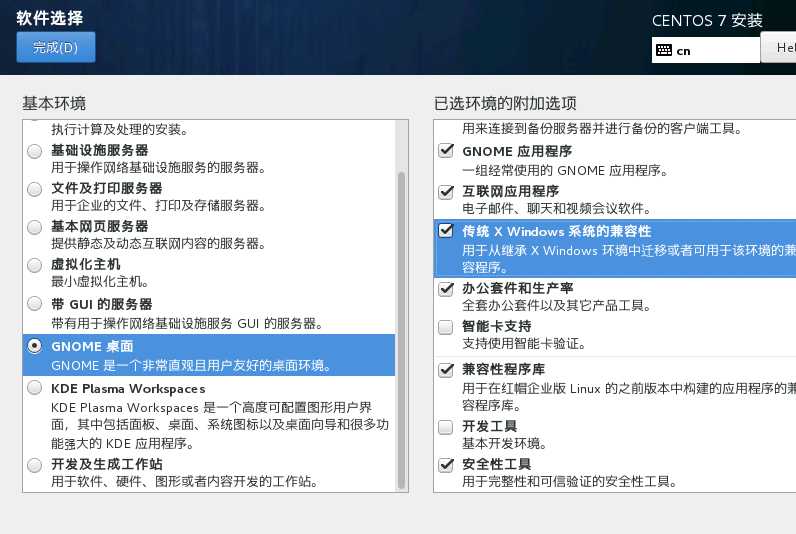
Task: Click the text 支持使用智能卡验证。
Action: 524,344
